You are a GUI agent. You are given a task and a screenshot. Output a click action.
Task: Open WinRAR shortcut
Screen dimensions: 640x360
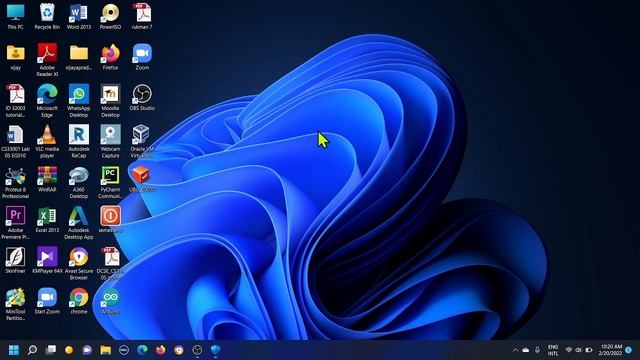click(47, 180)
